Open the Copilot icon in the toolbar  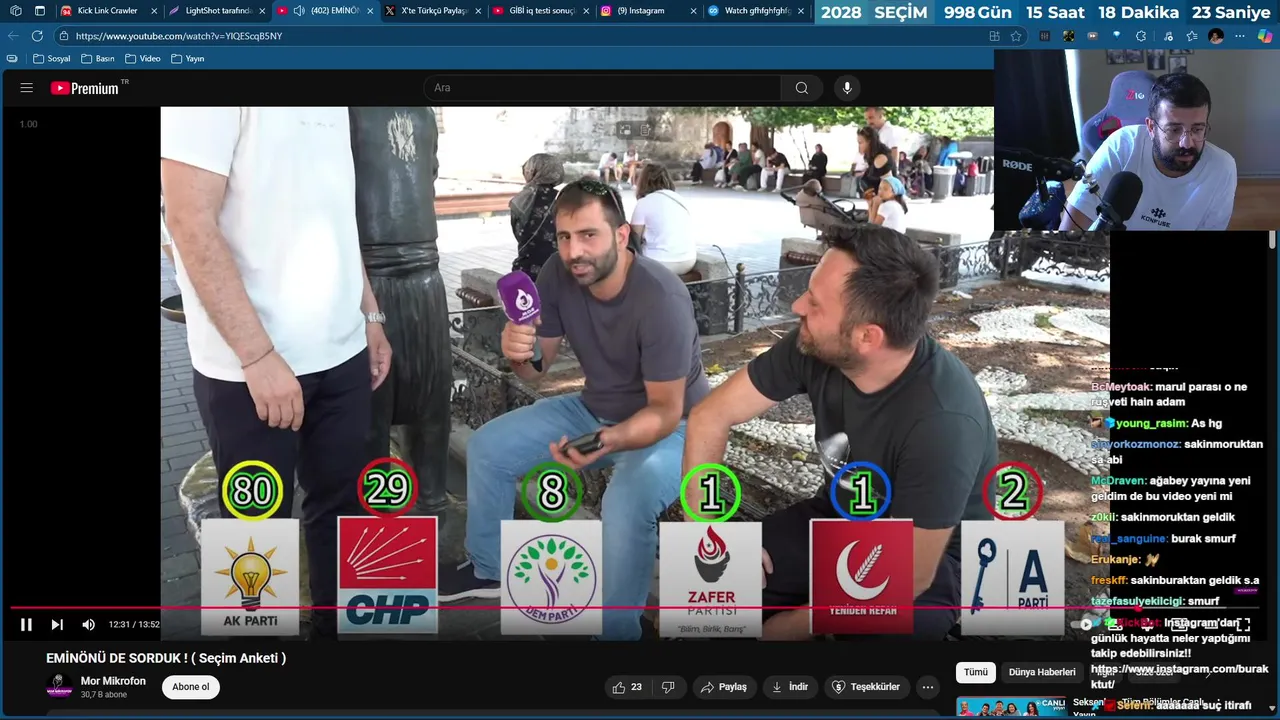click(1265, 36)
